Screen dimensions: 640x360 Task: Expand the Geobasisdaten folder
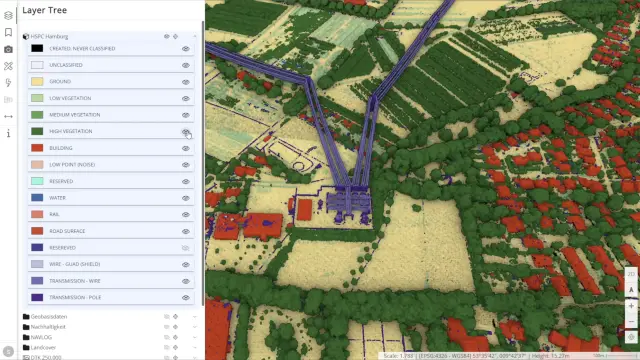[x=195, y=316]
